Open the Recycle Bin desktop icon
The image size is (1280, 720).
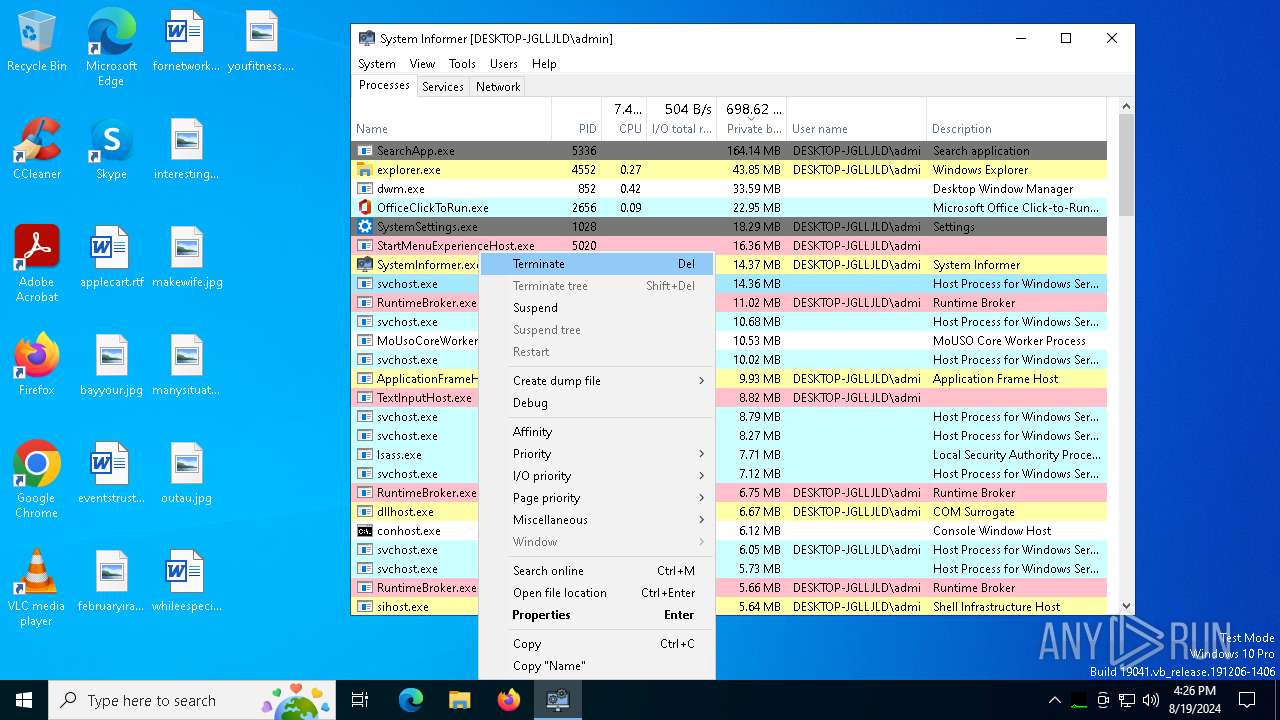[x=37, y=42]
